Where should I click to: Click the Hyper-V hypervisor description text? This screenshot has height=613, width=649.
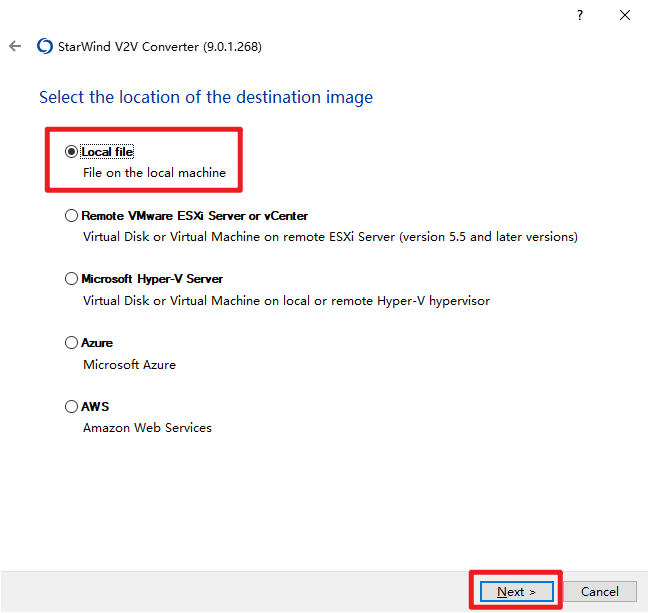(x=286, y=301)
